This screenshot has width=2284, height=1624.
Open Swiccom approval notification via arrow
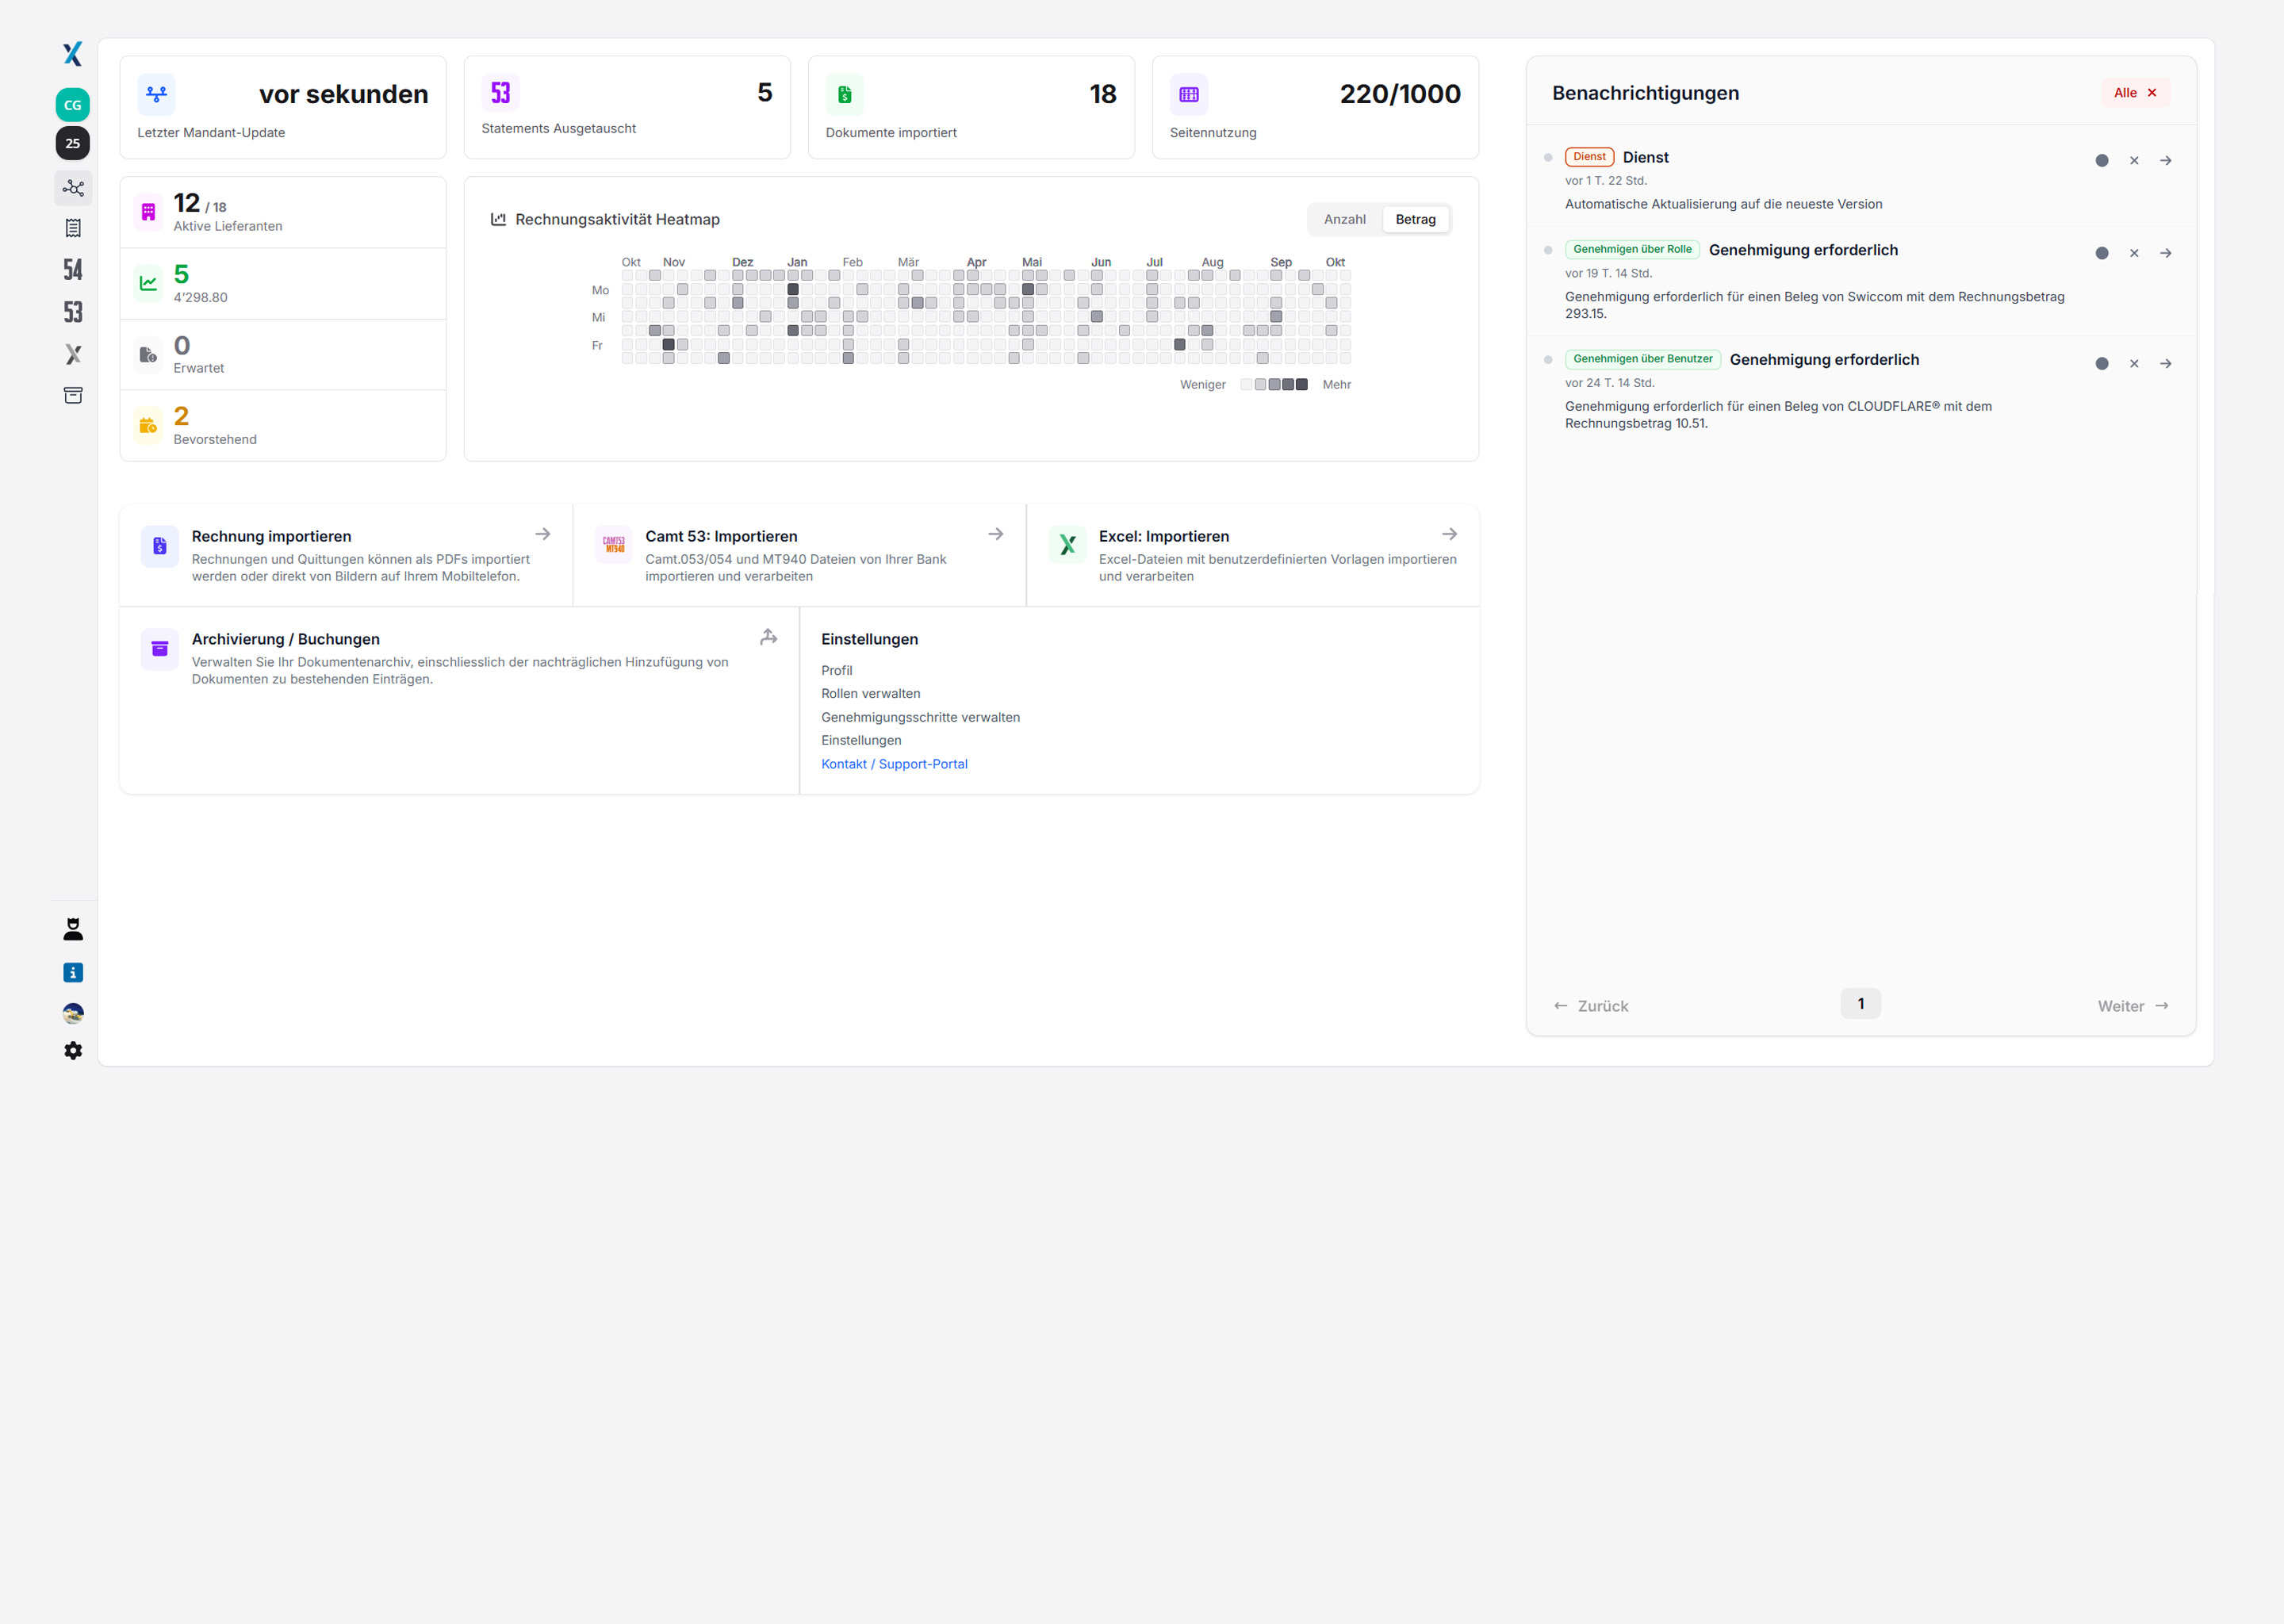point(2165,253)
